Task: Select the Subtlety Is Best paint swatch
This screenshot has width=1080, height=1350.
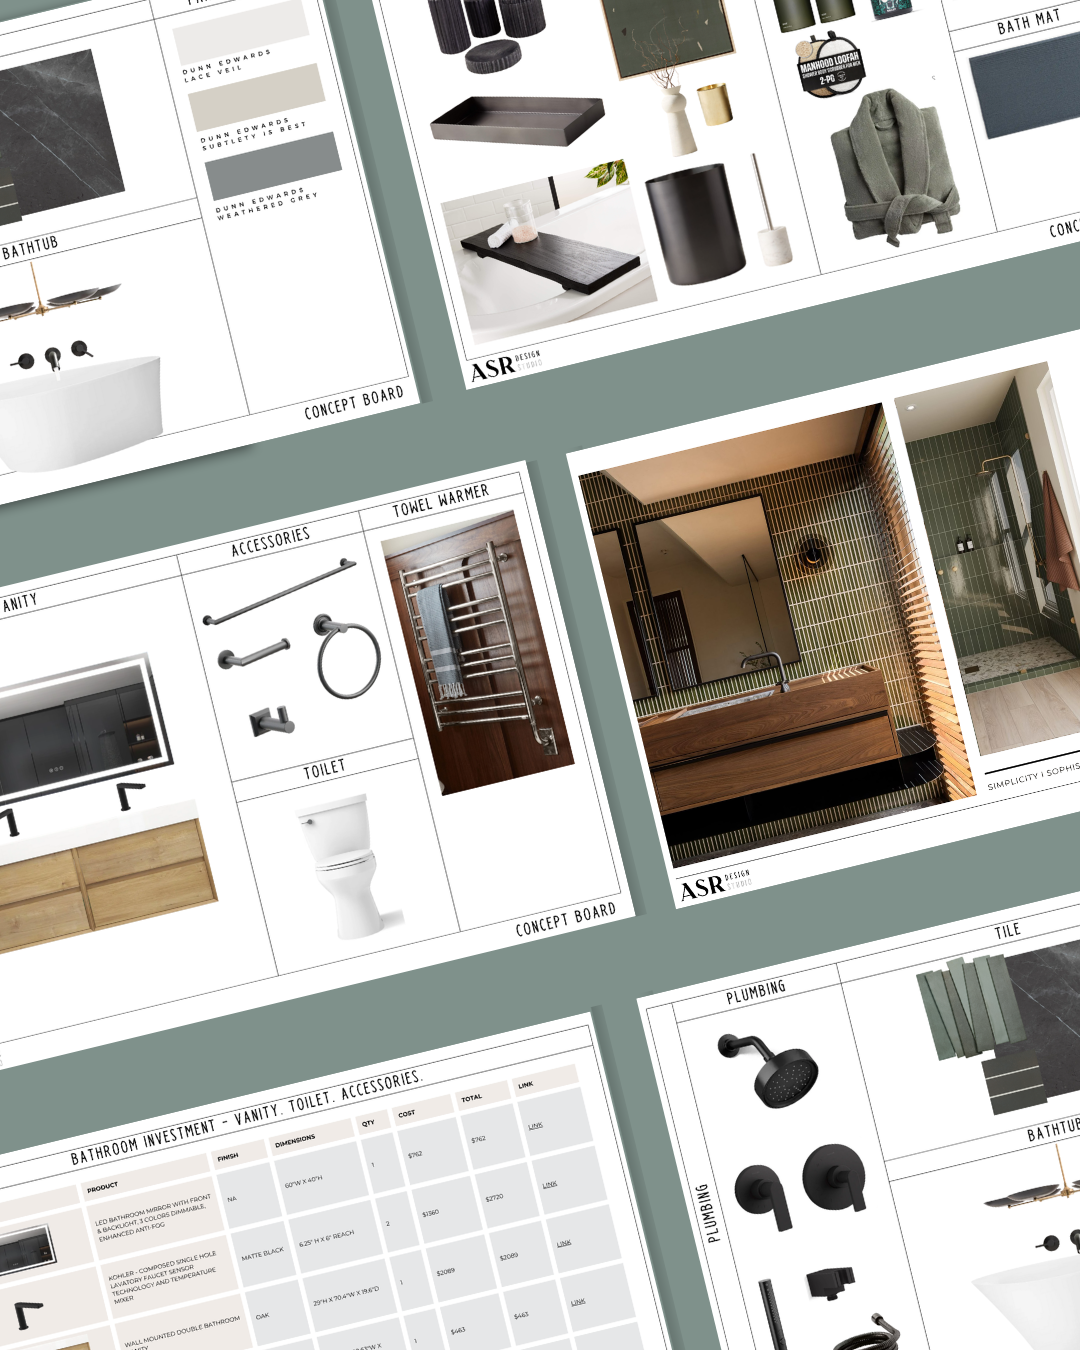Action: [x=257, y=97]
